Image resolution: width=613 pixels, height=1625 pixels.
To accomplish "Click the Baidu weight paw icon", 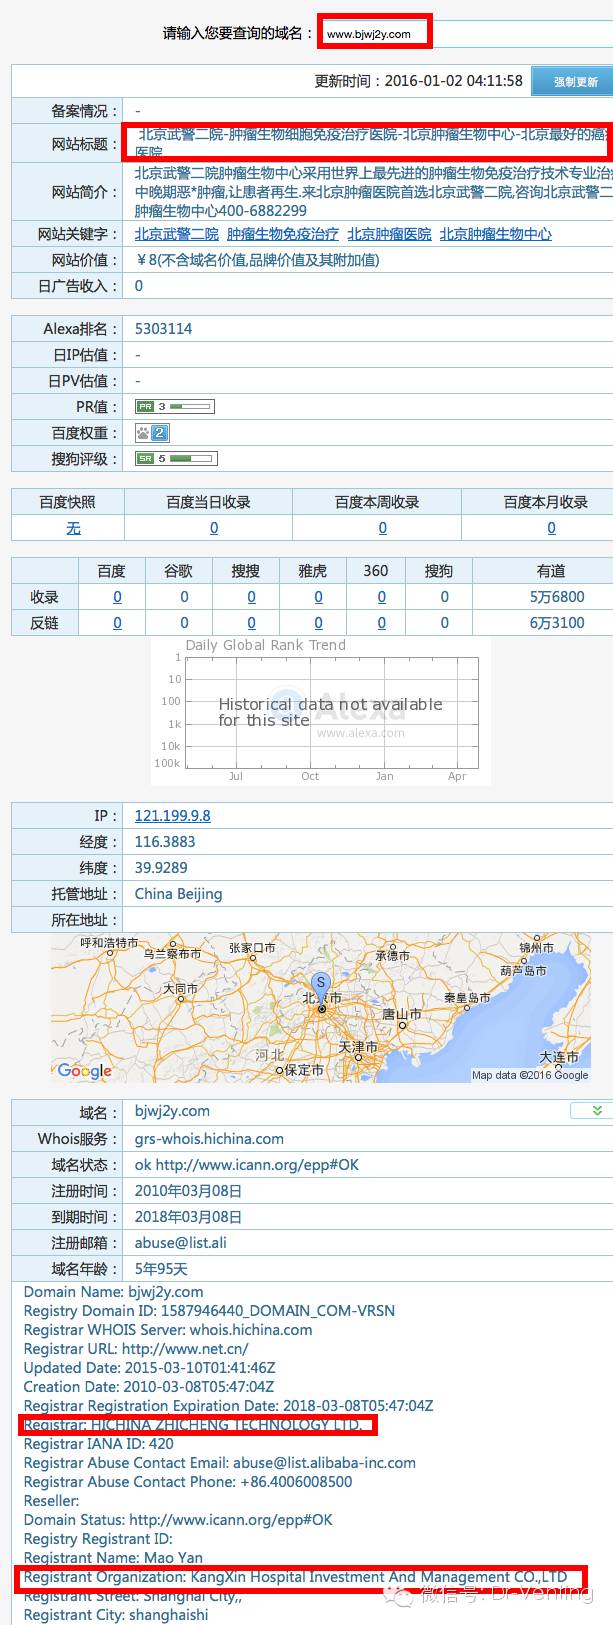I will (152, 433).
